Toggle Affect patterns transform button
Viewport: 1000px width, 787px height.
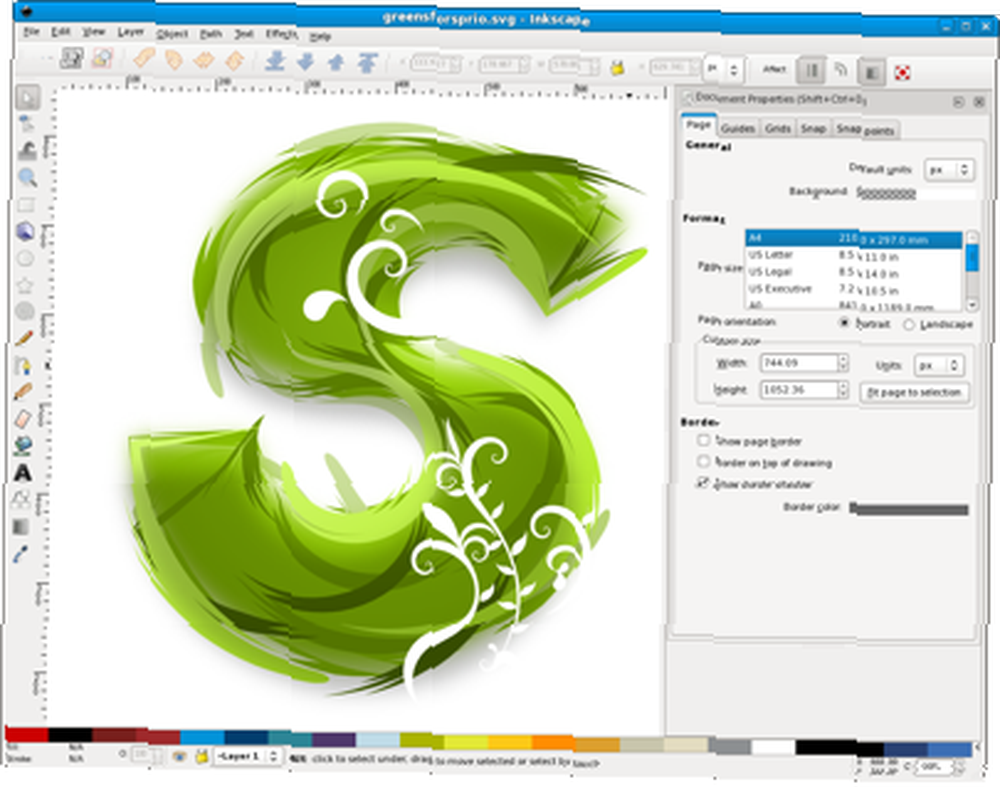coord(901,73)
